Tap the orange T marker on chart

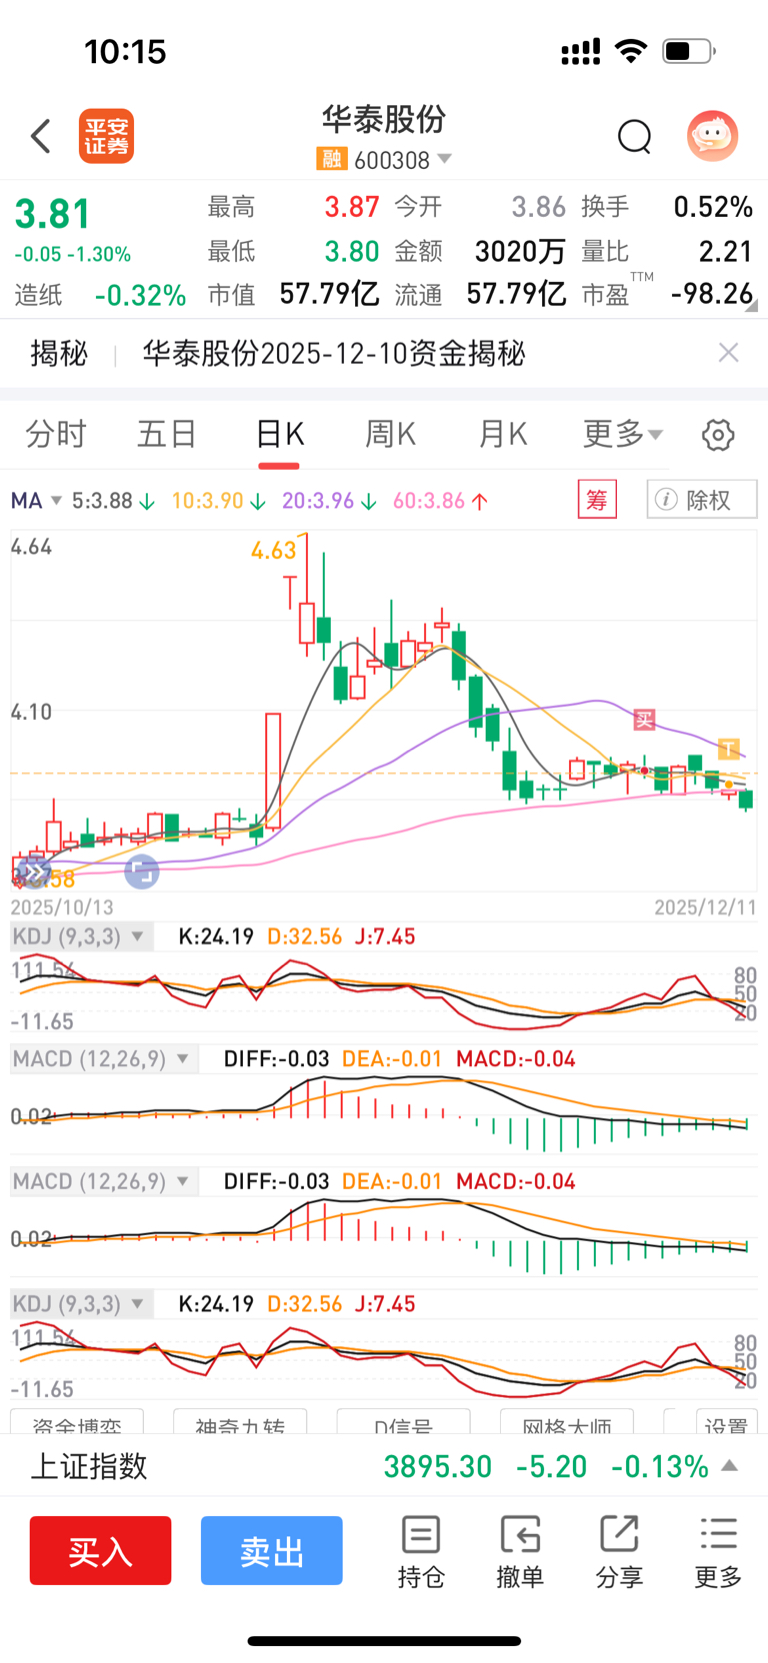tap(729, 748)
